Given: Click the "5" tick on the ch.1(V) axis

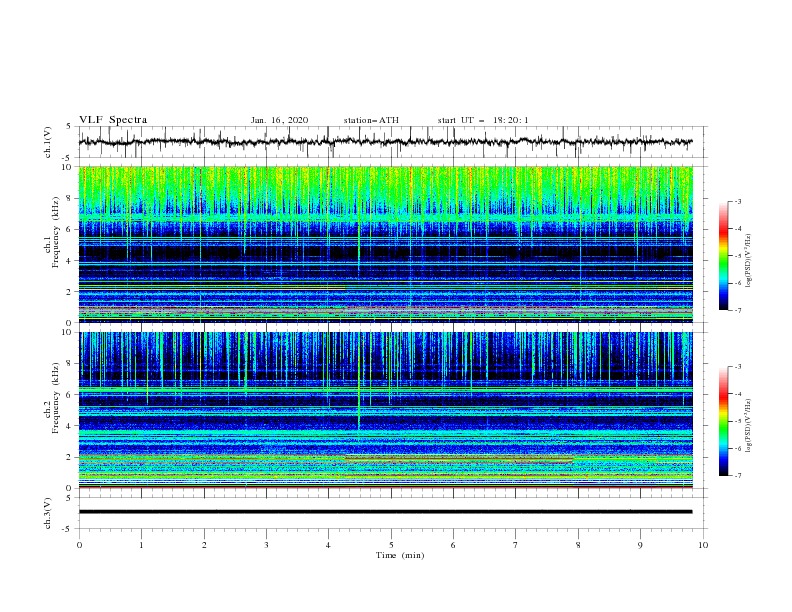Looking at the screenshot, I should (69, 127).
